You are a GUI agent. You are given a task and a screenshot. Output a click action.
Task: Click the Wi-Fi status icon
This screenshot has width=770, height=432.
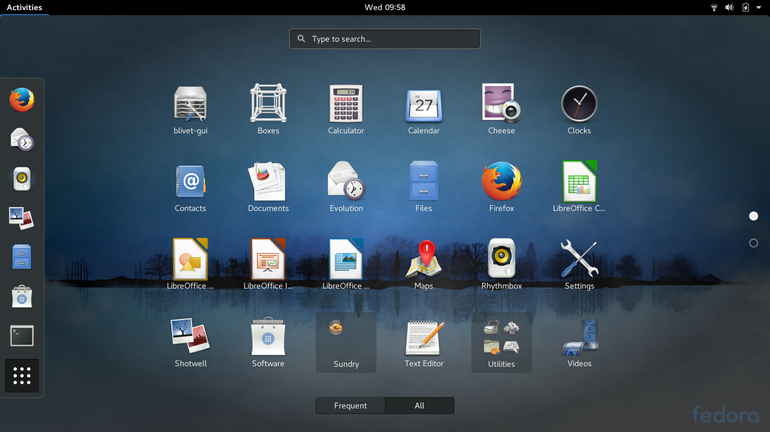coord(714,7)
